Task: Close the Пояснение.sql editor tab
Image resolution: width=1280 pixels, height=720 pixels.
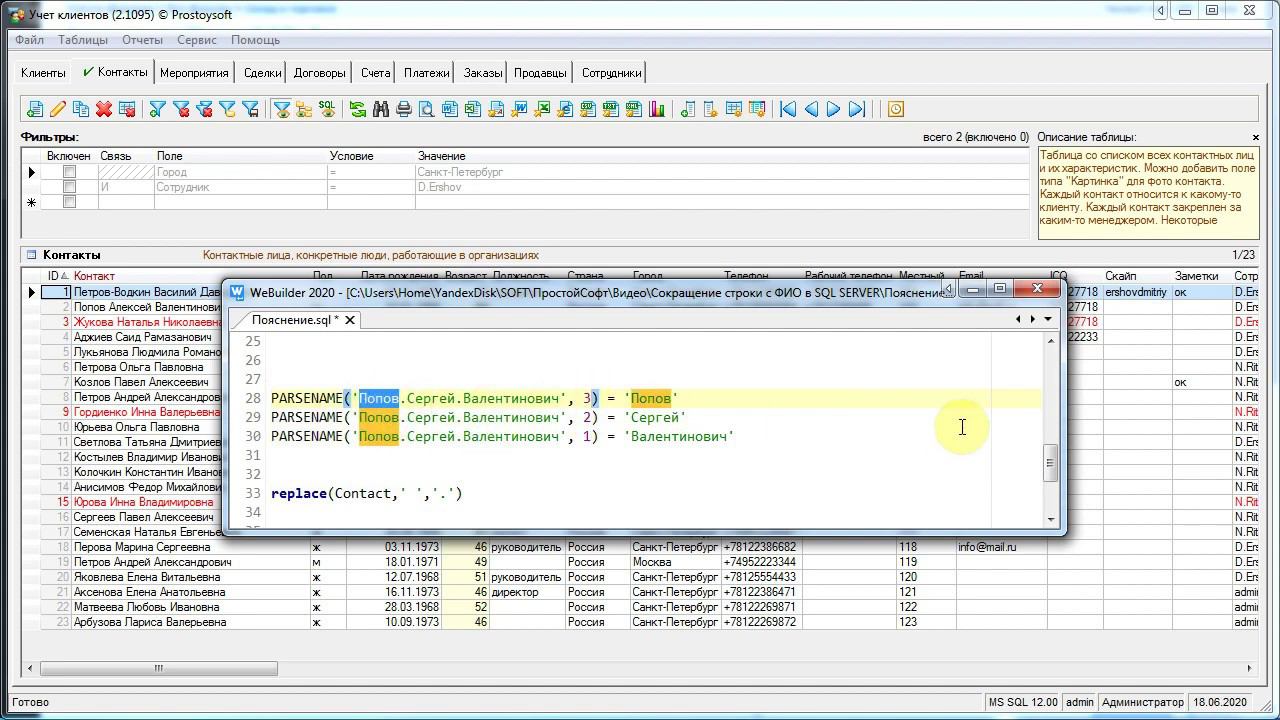Action: (350, 320)
